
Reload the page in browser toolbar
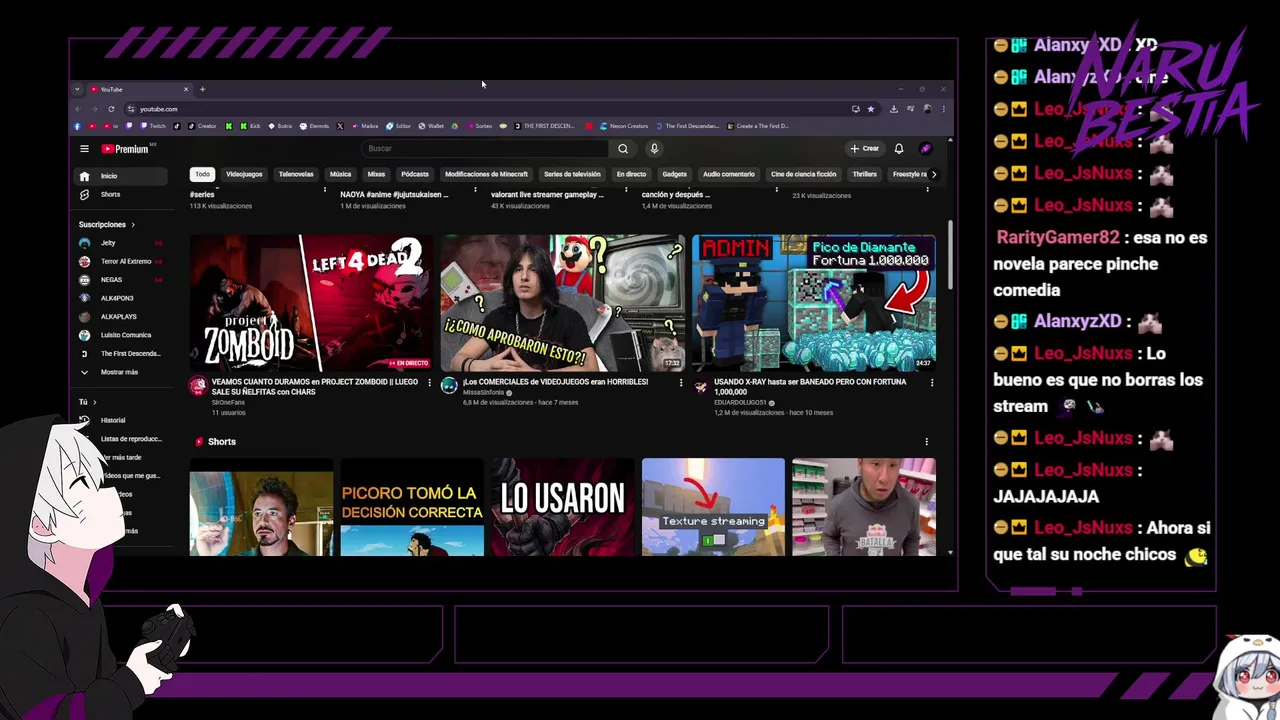point(111,109)
